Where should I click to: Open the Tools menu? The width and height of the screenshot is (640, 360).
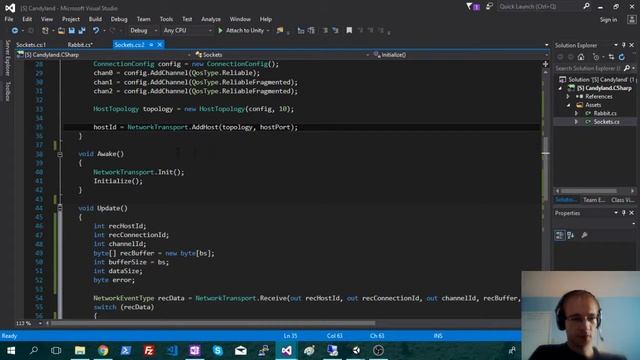click(x=166, y=19)
